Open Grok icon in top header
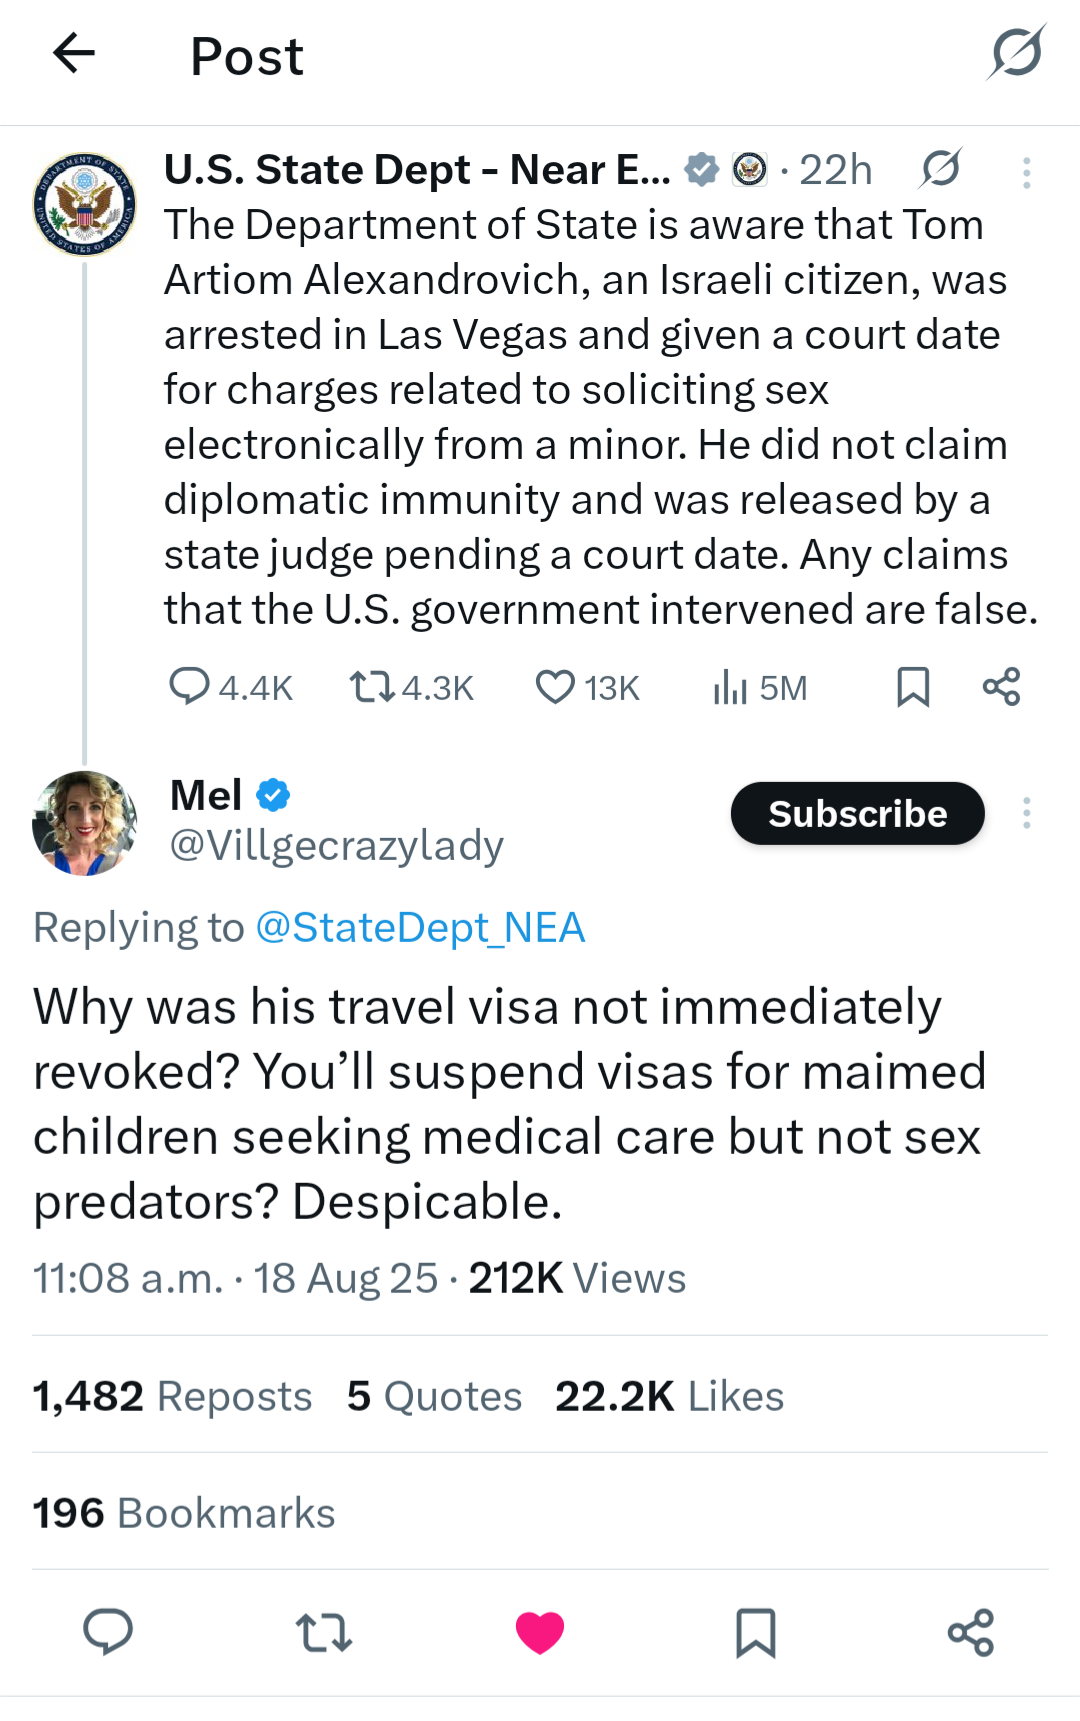The image size is (1080, 1721). coord(1017,52)
